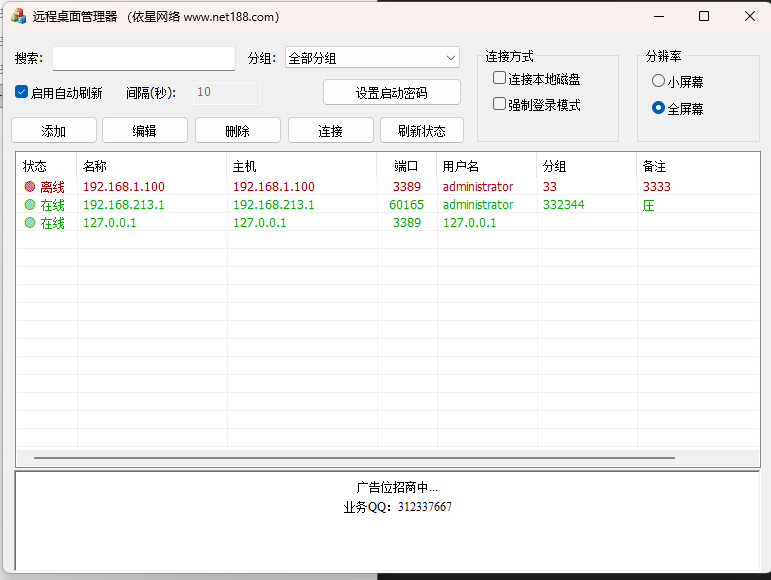Click the 连接 button
This screenshot has height=580, width=771.
[331, 131]
